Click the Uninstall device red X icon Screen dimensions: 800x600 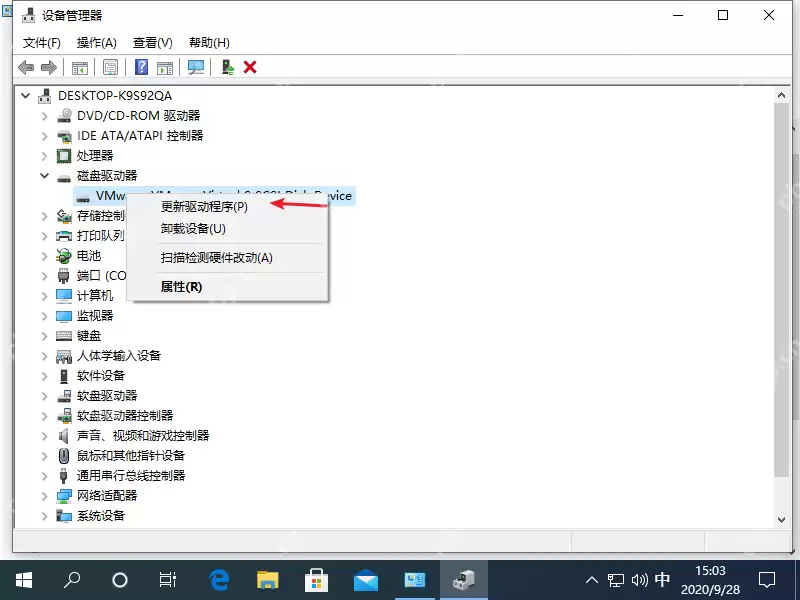coord(249,67)
